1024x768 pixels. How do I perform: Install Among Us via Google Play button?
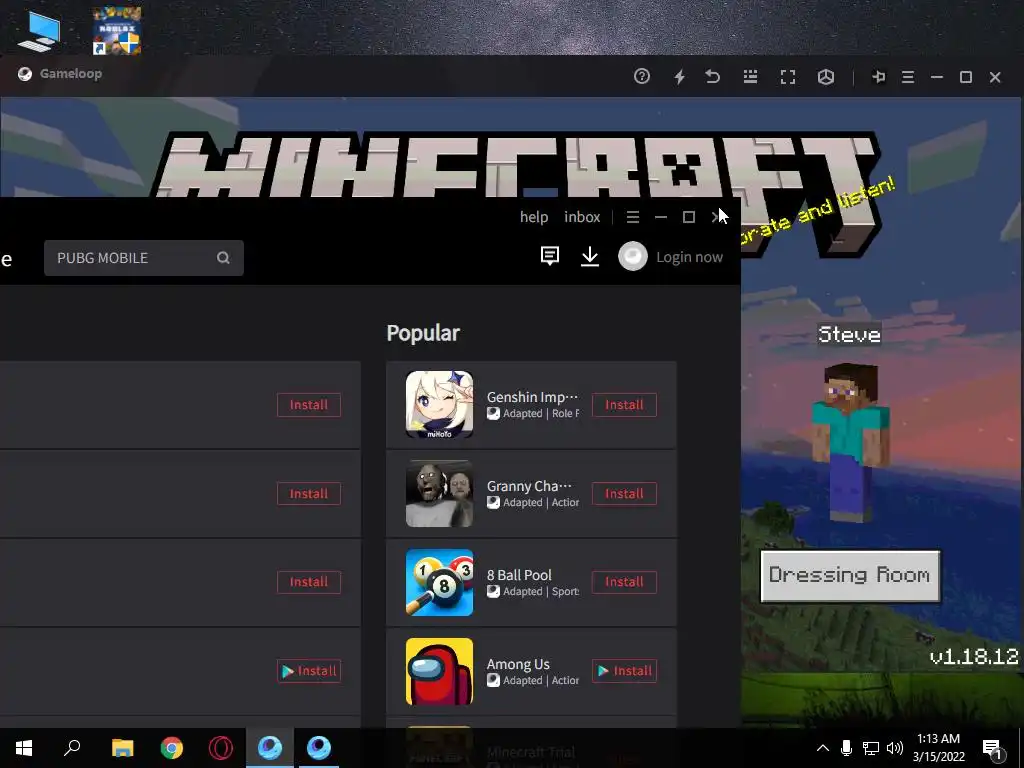coord(624,671)
